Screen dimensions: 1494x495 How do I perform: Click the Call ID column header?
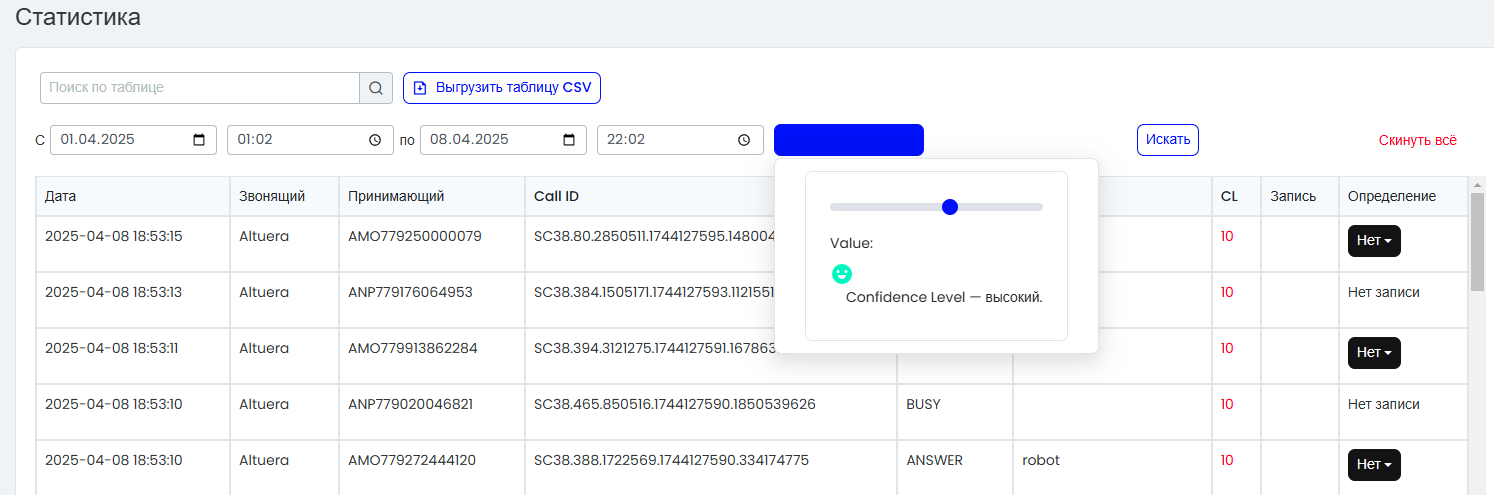tap(557, 196)
